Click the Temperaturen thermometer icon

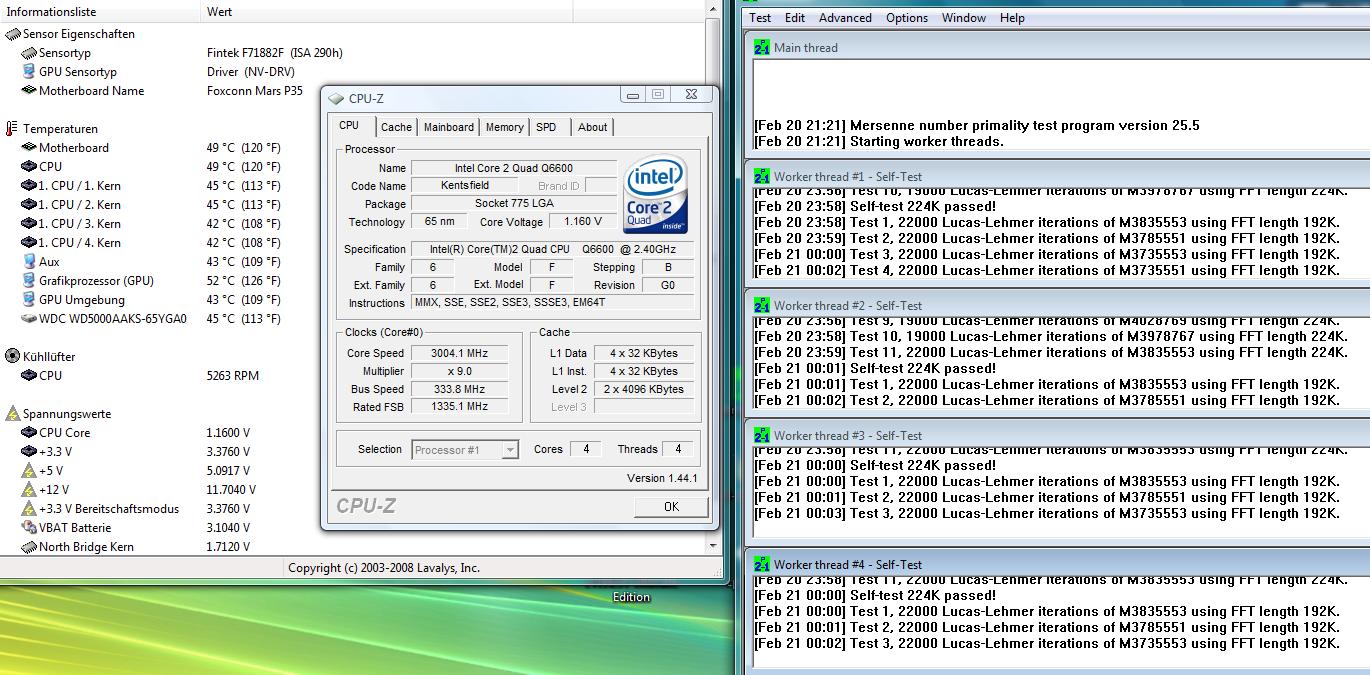[12, 129]
